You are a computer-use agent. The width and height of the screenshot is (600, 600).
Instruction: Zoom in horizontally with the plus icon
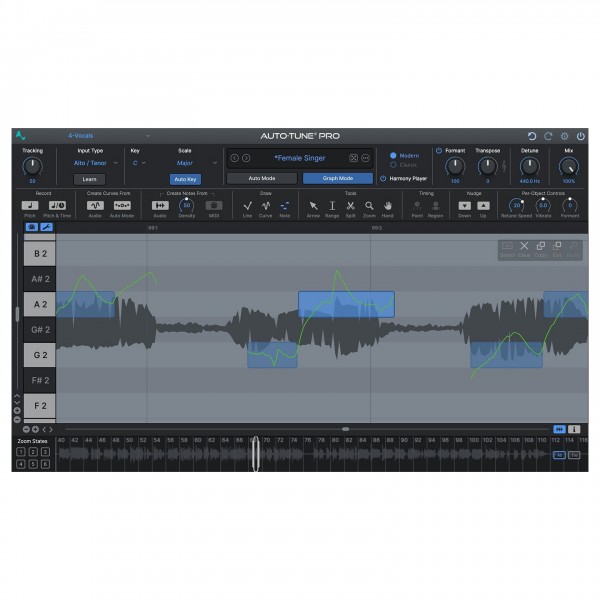coord(35,429)
